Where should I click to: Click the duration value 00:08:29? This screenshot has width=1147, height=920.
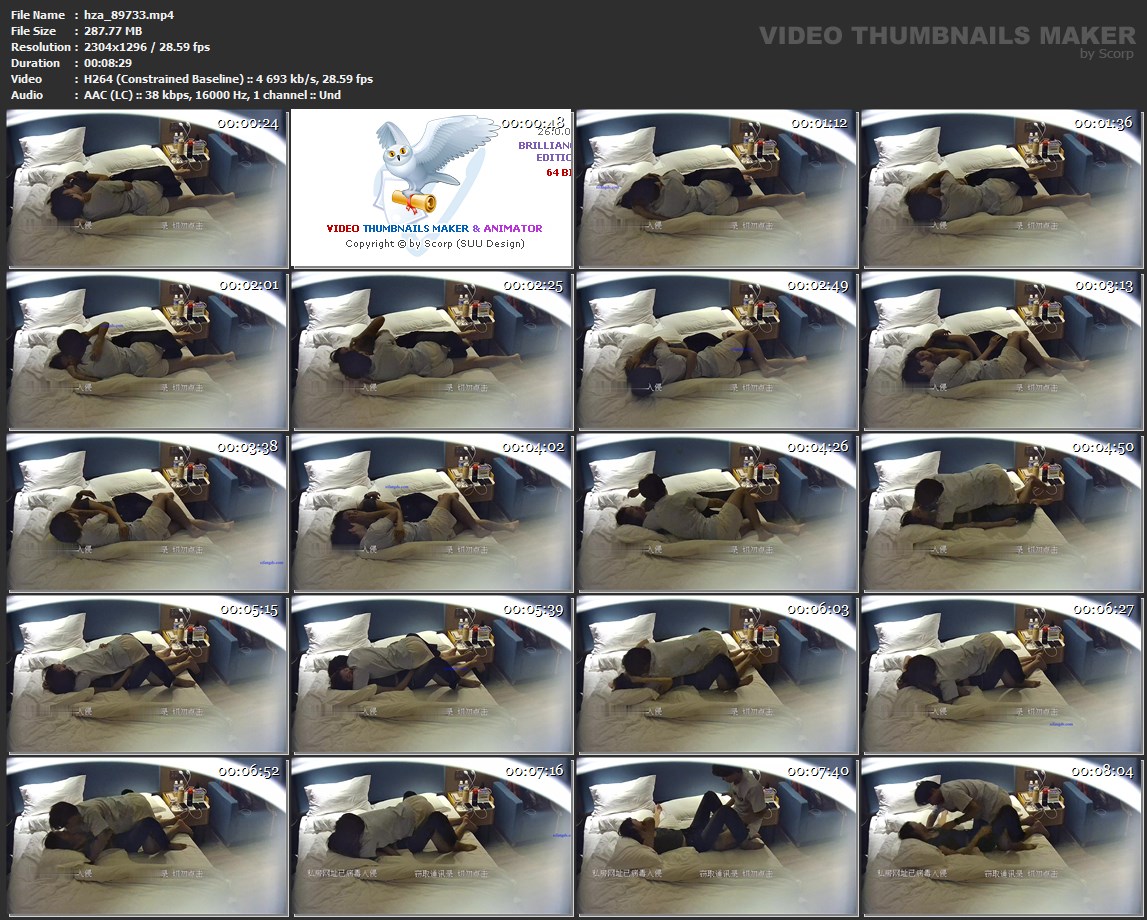tap(108, 63)
